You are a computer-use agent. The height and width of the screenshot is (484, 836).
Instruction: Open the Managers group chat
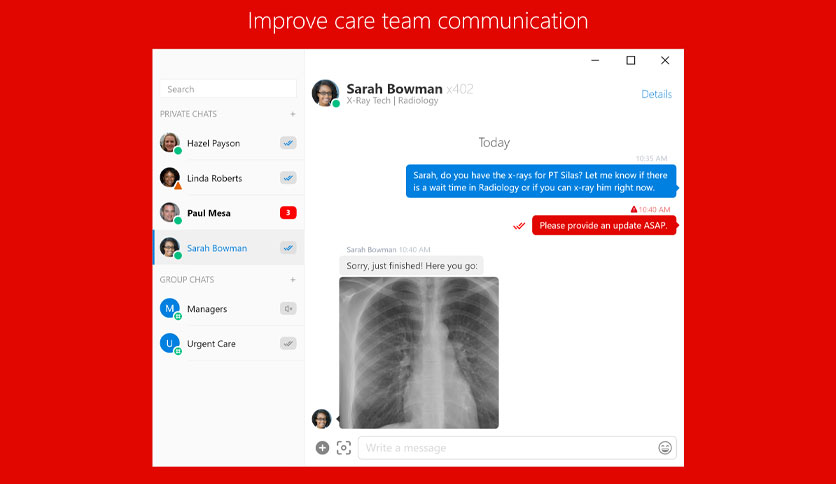(228, 309)
